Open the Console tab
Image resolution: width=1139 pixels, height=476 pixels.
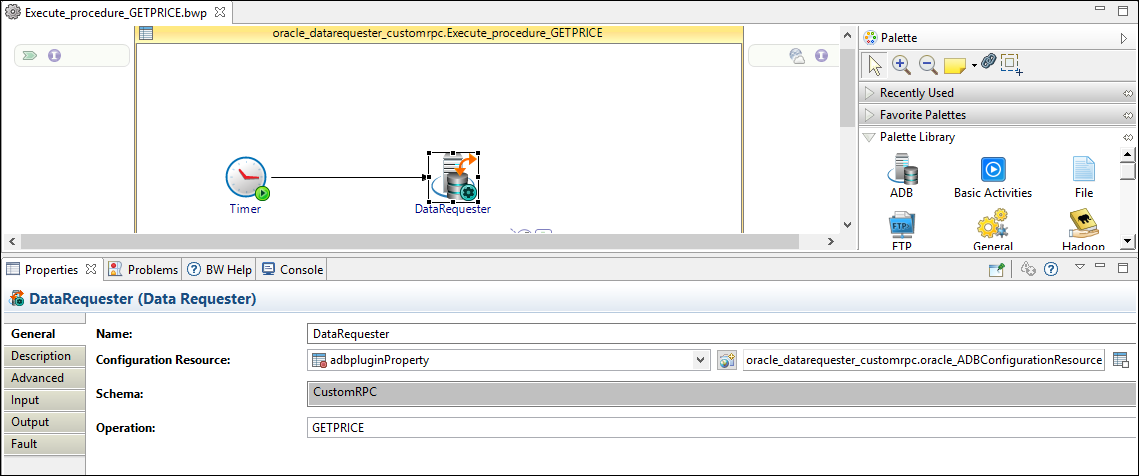[x=292, y=270]
